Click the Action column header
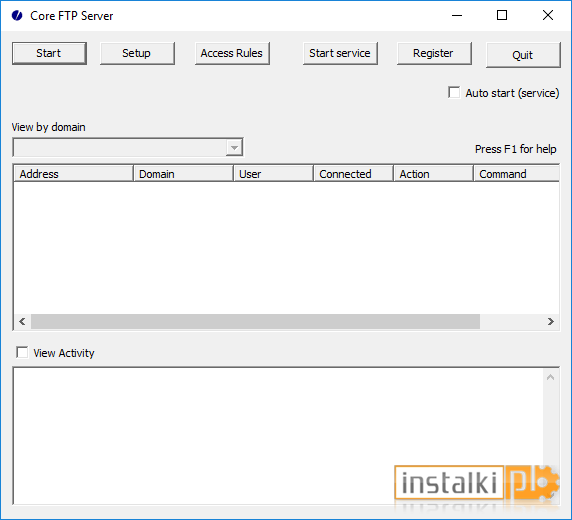 pos(433,174)
